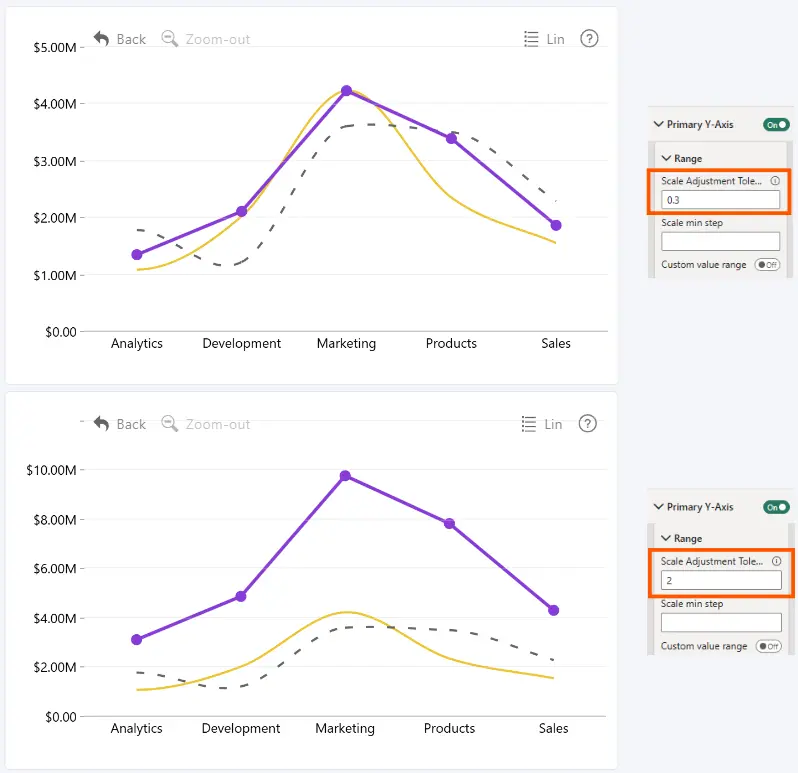Click the Development purple data point in bottom chart

pos(241,596)
